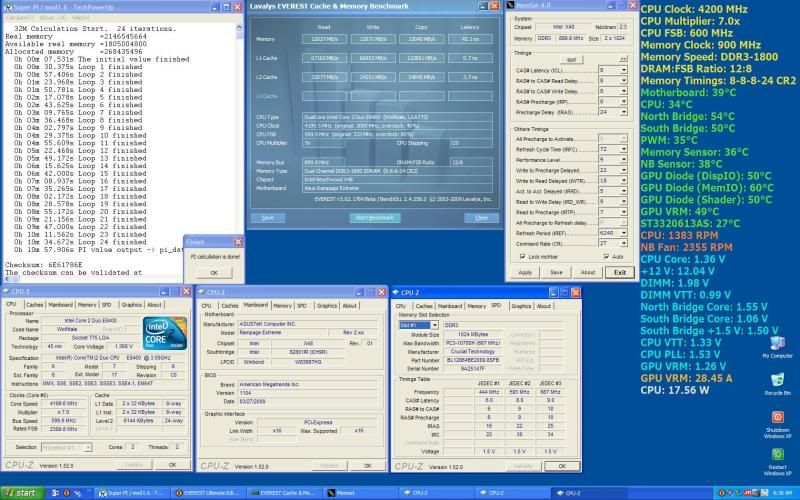Click the MemSet 4.0 title bar icon
The image size is (800, 500).
pos(511,6)
